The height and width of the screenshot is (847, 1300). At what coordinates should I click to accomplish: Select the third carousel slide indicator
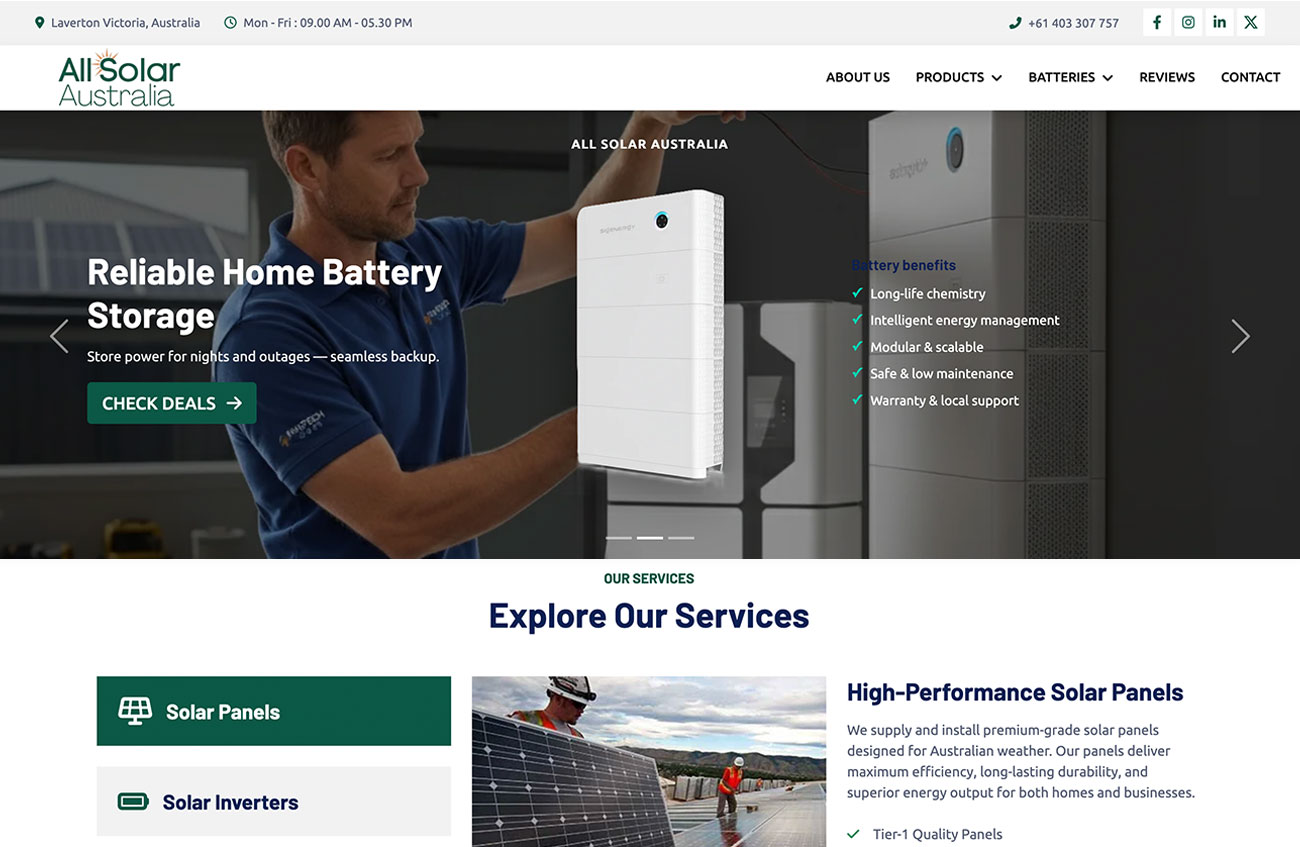point(681,538)
